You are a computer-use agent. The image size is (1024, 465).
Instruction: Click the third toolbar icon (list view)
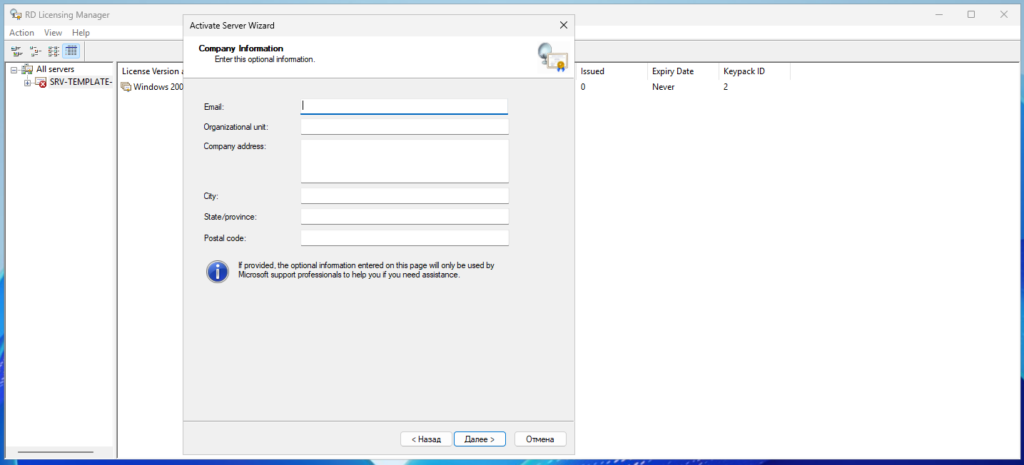click(53, 51)
